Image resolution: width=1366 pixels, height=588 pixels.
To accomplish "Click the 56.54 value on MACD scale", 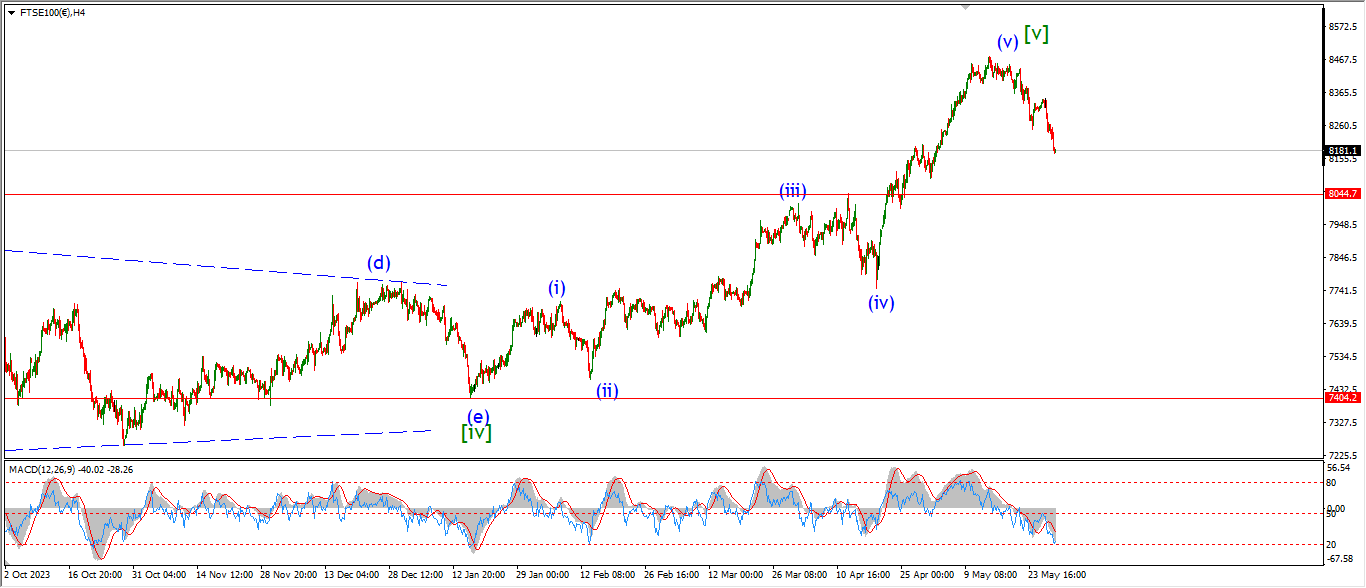I will (1339, 467).
